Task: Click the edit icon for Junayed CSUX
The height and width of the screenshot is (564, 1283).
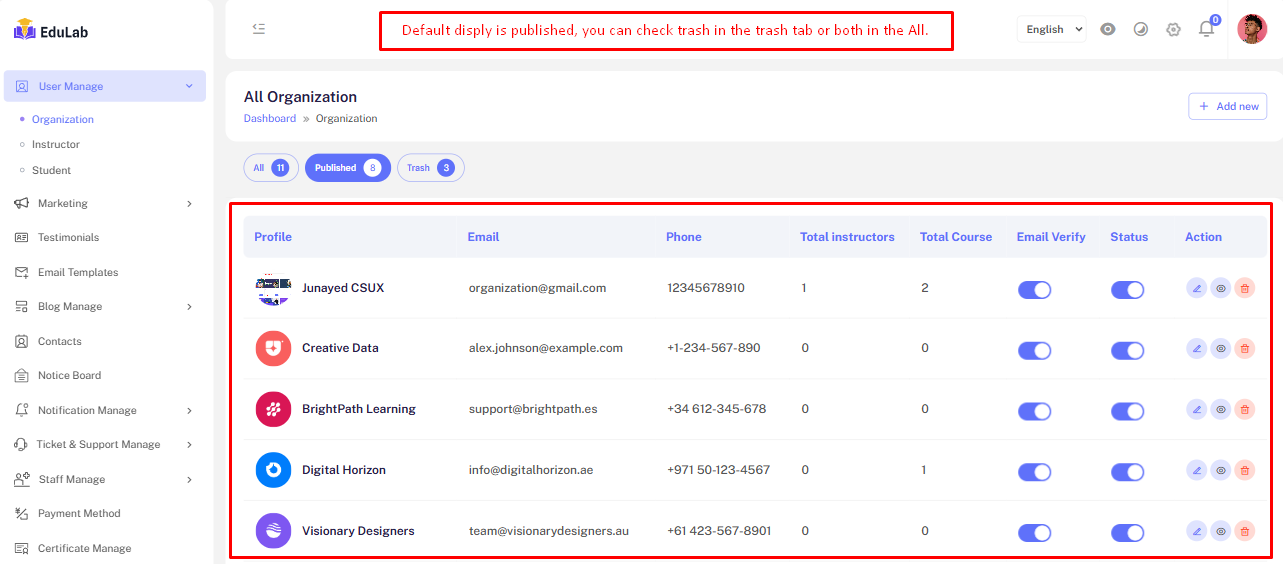Action: 1196,288
